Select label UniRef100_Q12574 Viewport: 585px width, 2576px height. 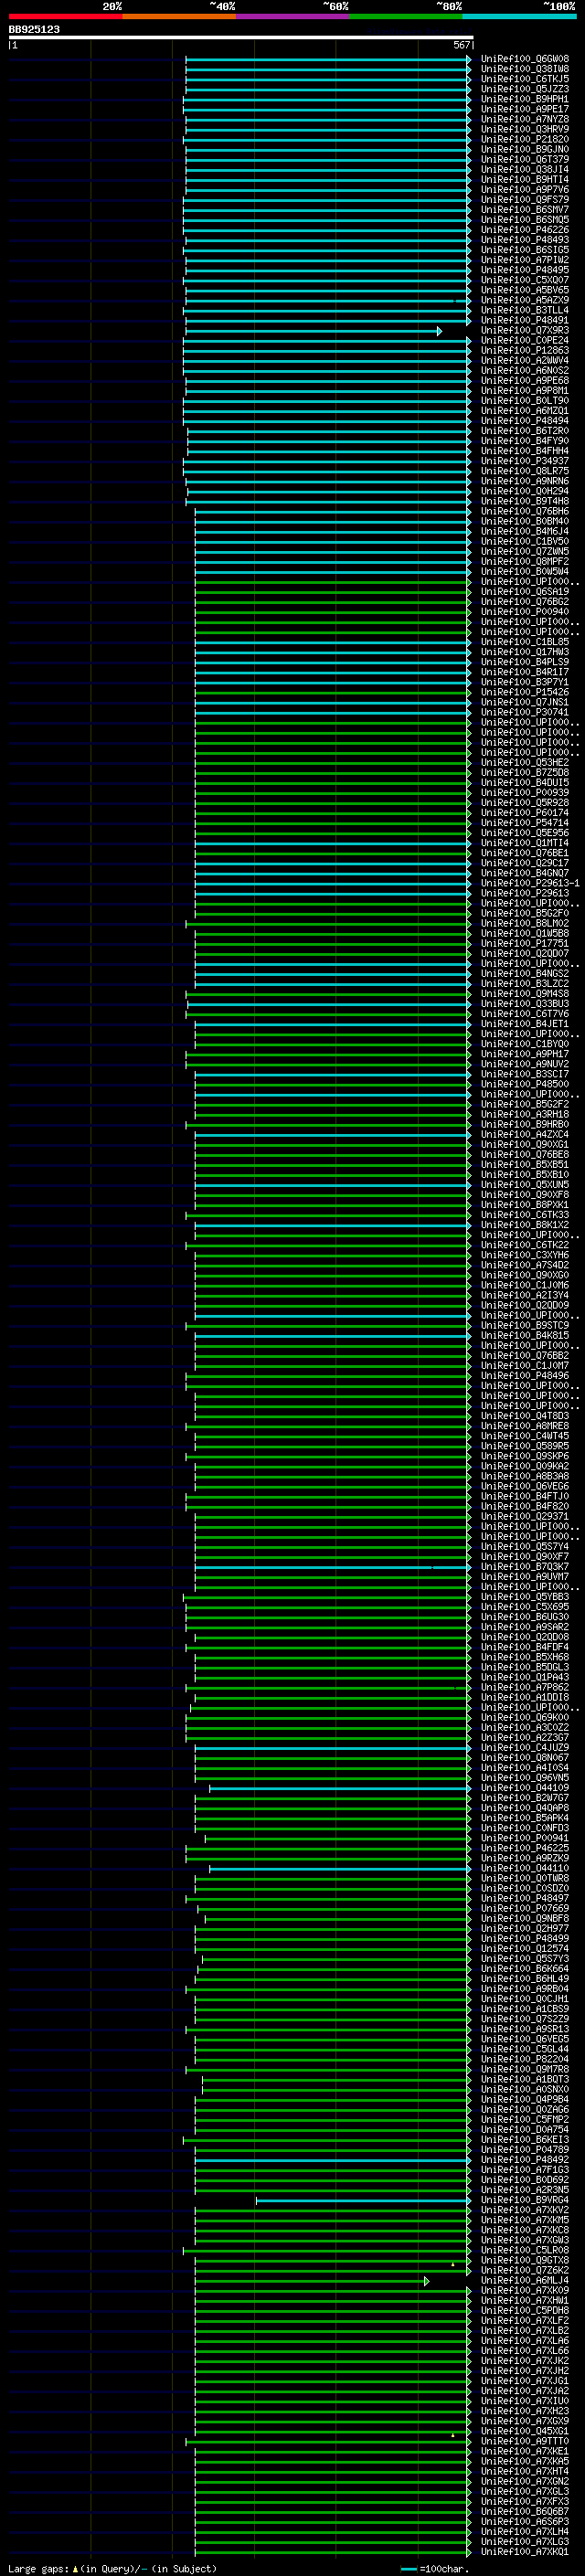525,1949
